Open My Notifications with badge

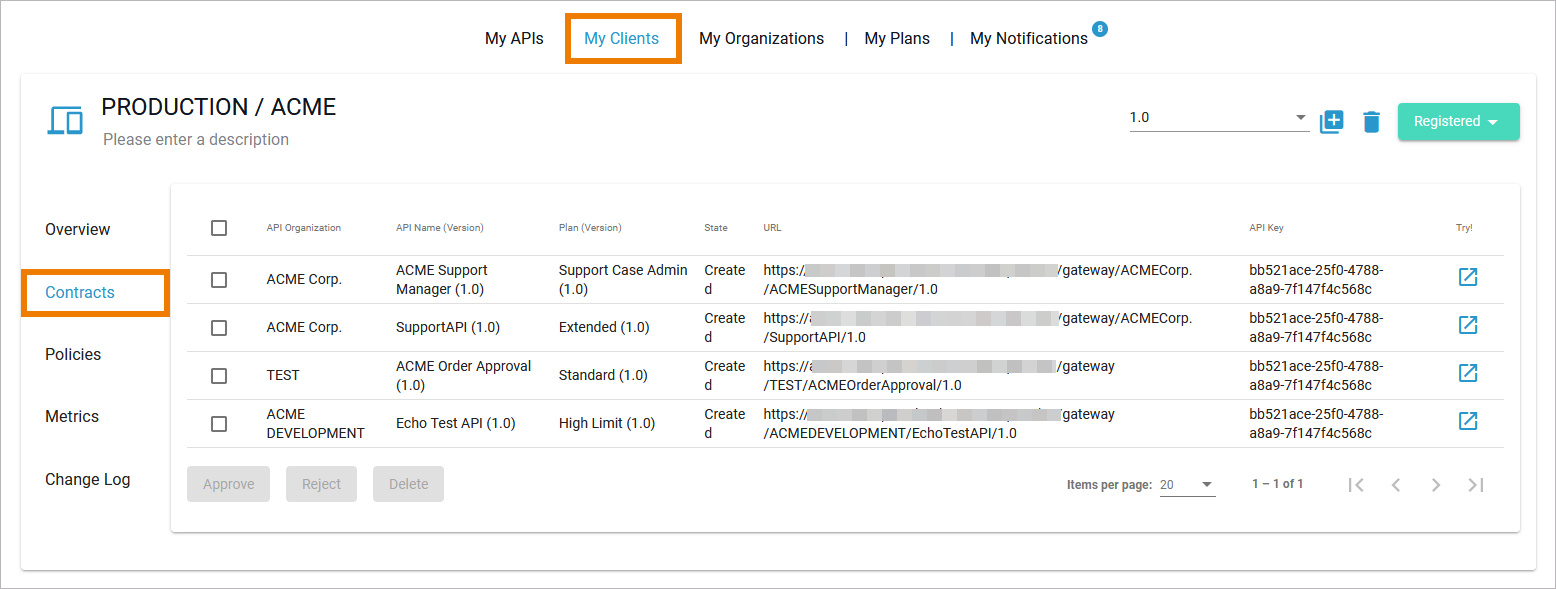[x=1029, y=38]
